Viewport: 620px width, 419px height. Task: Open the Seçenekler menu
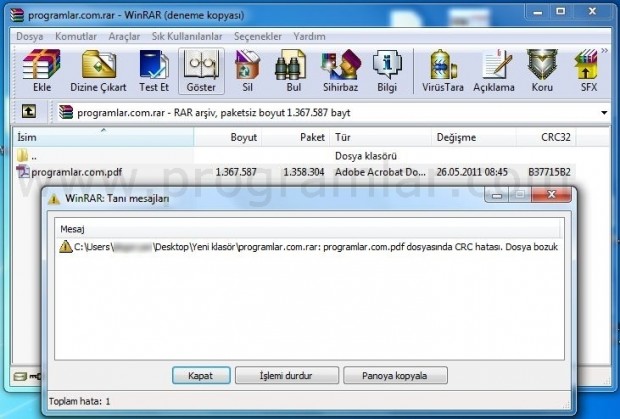pyautogui.click(x=258, y=37)
